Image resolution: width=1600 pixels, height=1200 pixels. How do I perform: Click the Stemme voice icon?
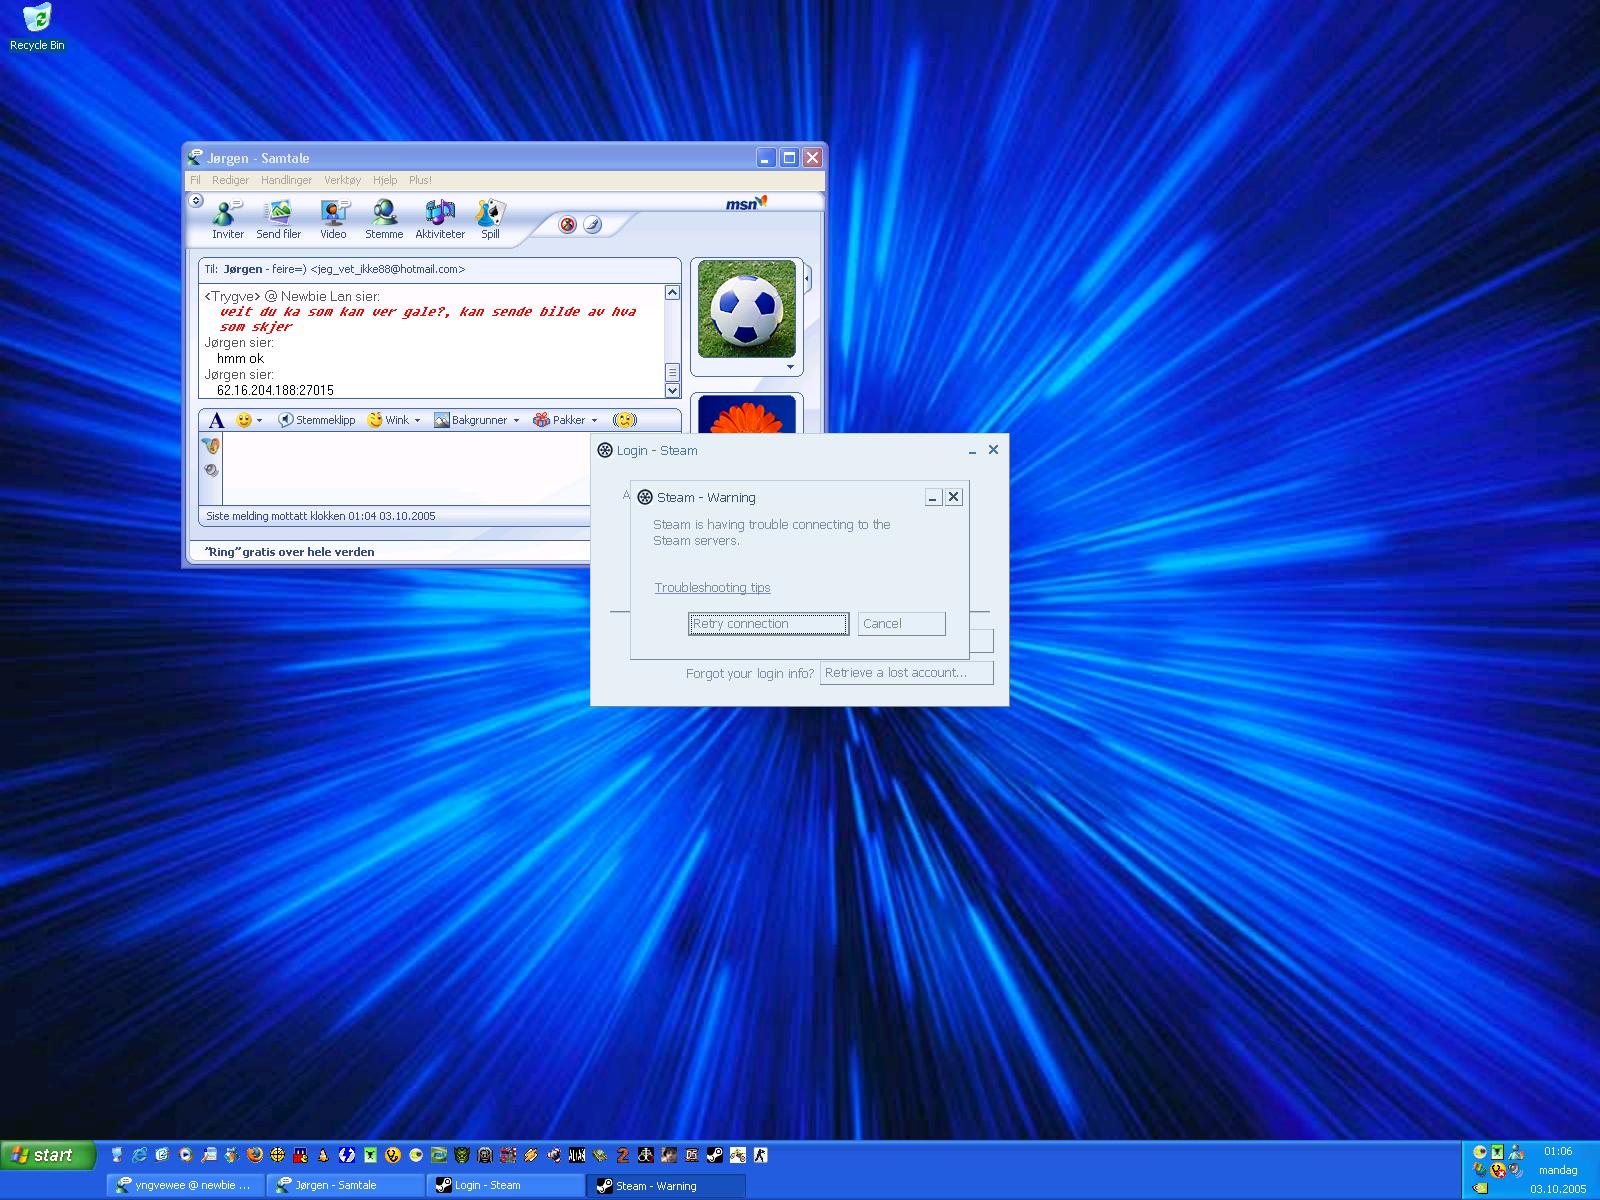(384, 220)
